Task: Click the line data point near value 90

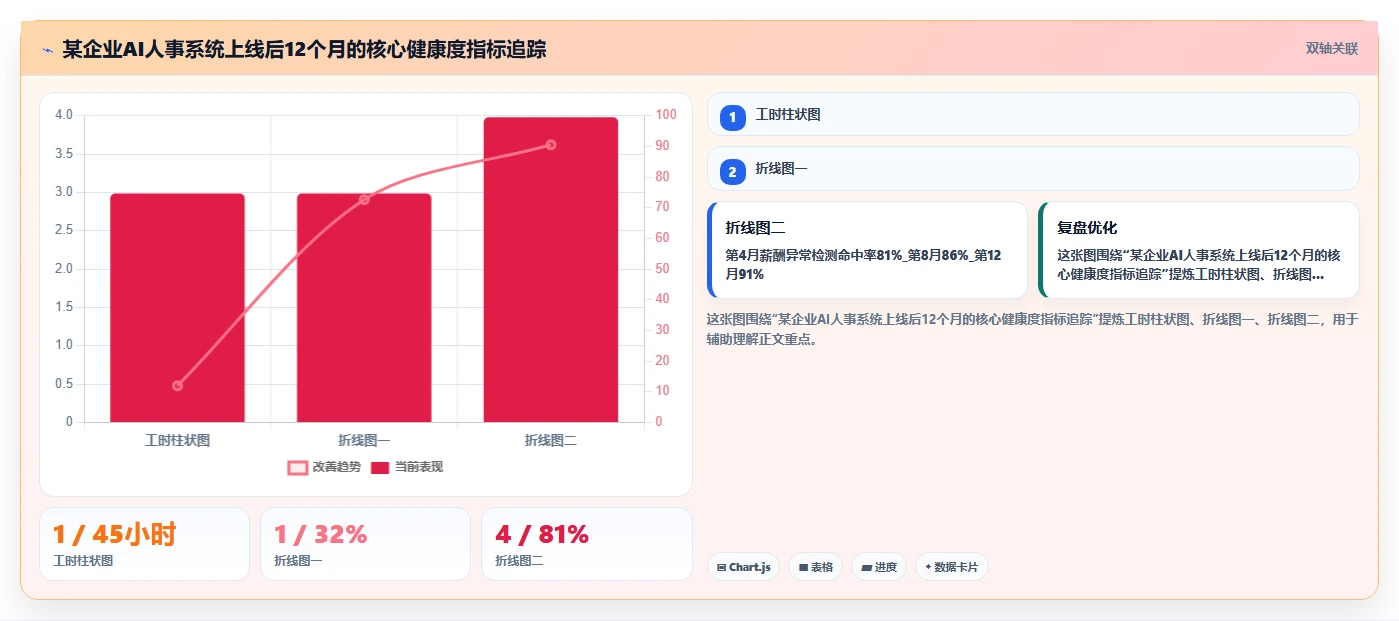Action: coord(551,145)
